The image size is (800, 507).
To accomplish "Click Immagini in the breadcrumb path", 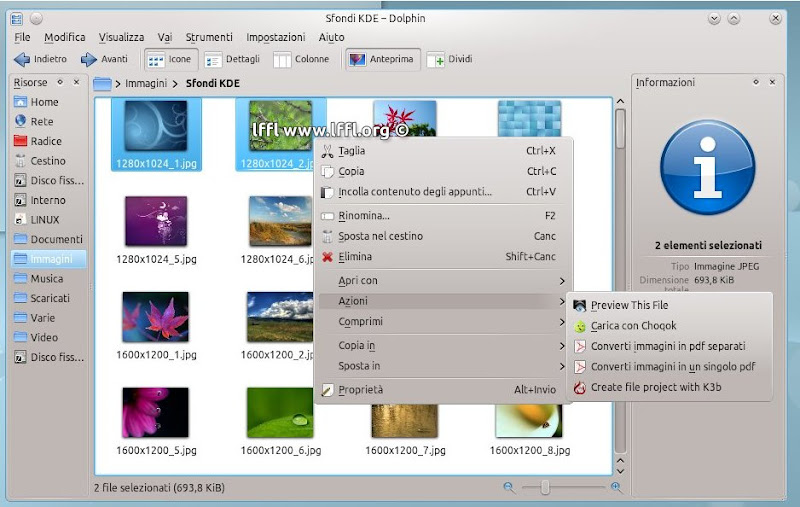I will point(145,83).
